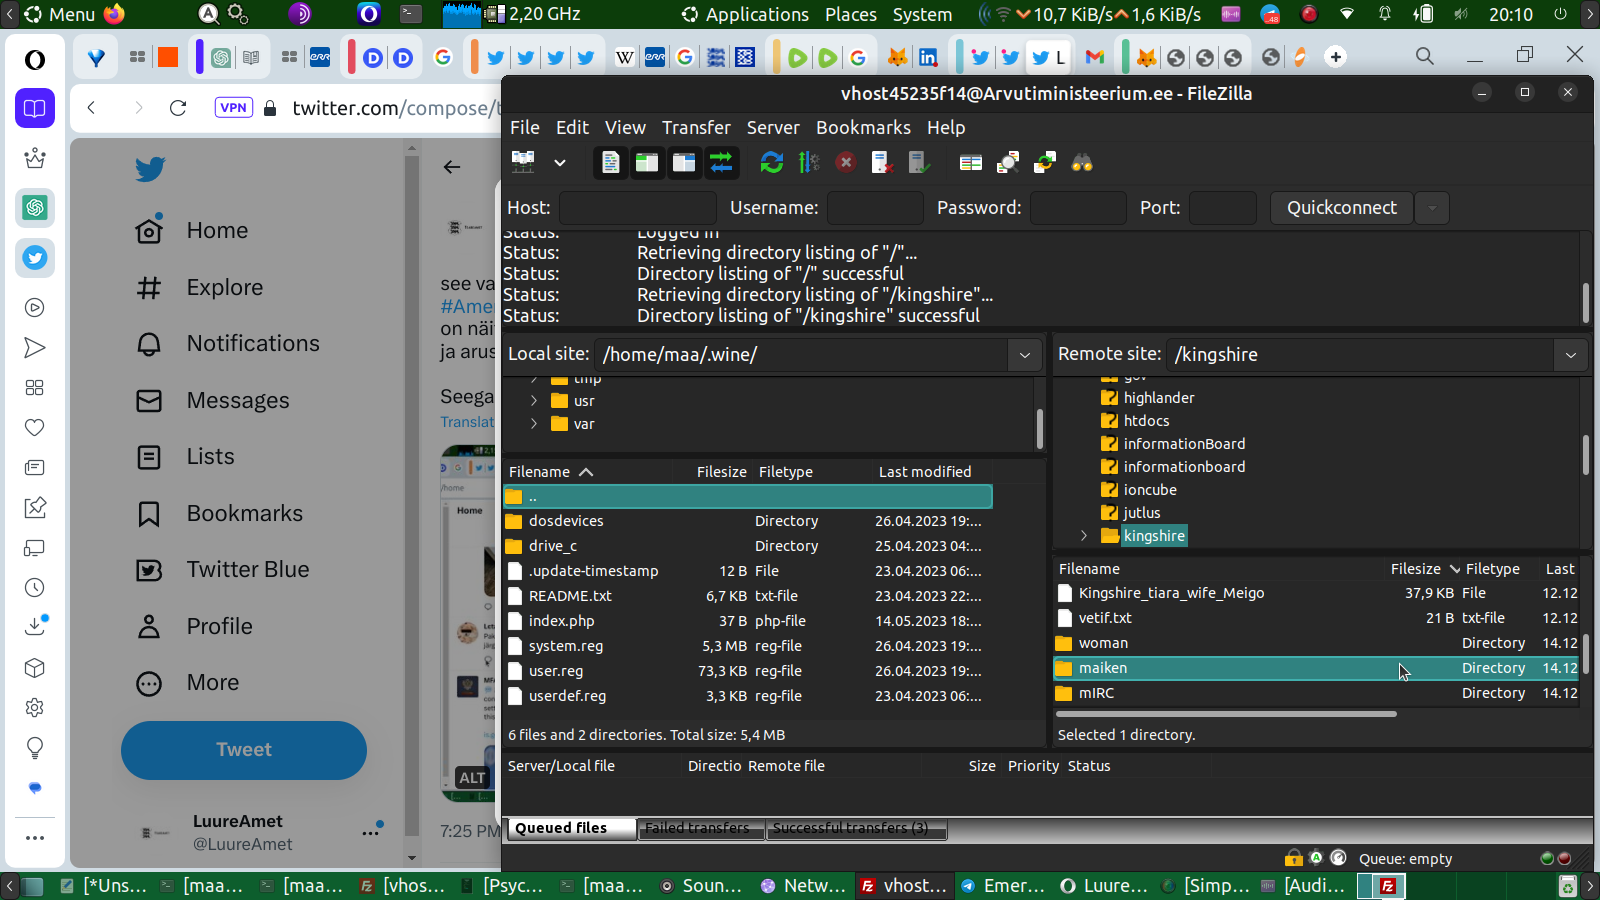
Task: Click the process queue toolbar icon
Action: [808, 162]
